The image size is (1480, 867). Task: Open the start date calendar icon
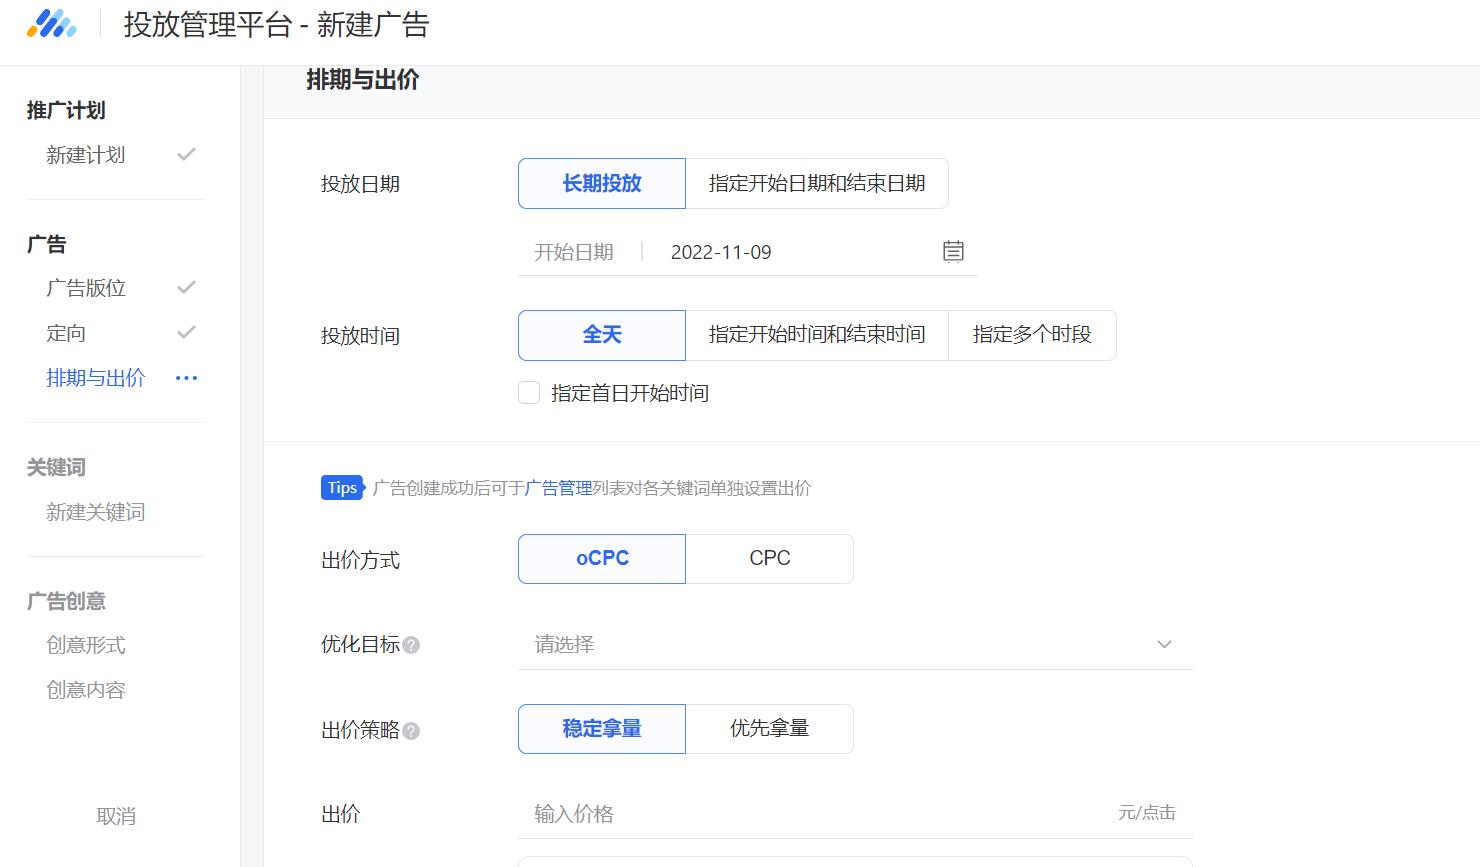[x=953, y=251]
